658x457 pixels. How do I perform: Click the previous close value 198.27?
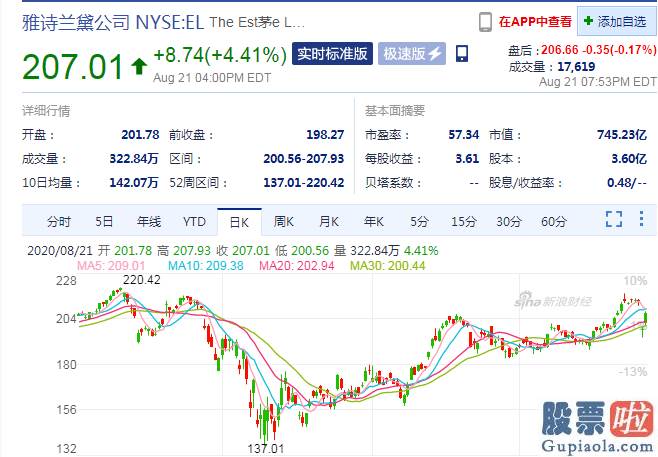[x=325, y=135]
